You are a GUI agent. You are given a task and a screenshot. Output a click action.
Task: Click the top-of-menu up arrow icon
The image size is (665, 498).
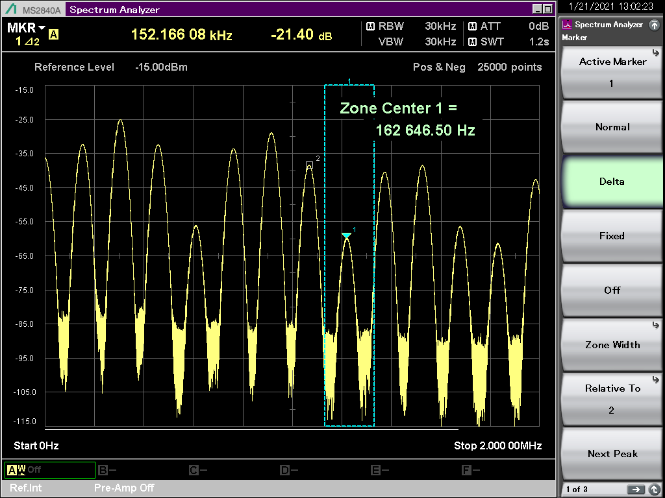pyautogui.click(x=654, y=25)
